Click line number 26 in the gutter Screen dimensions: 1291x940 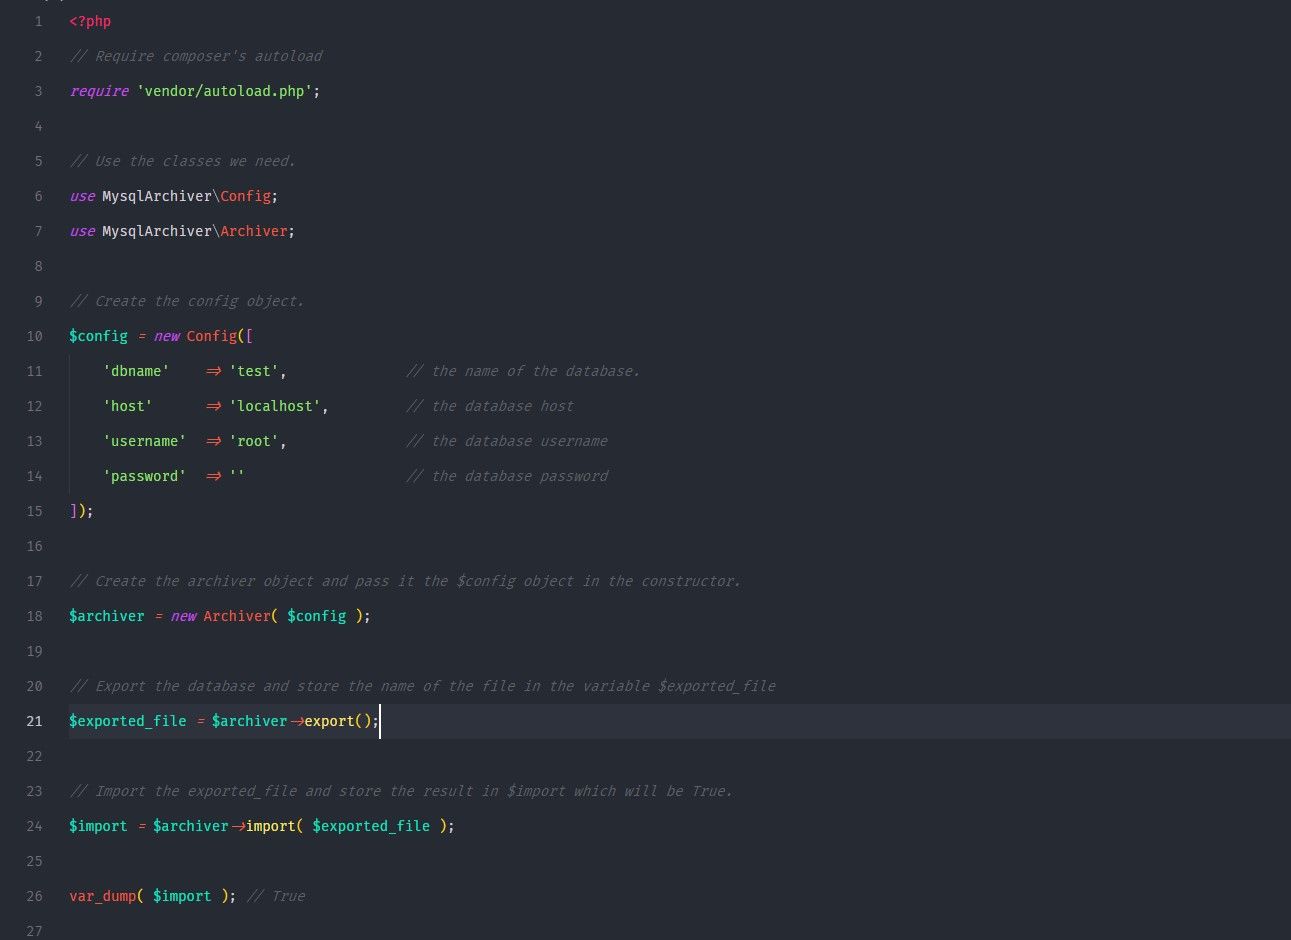[35, 896]
